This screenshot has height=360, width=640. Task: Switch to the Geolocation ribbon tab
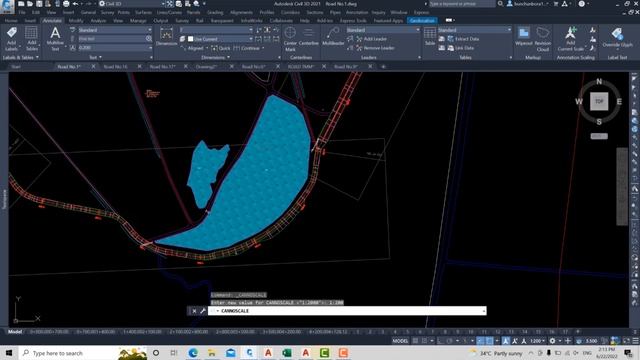coord(422,20)
